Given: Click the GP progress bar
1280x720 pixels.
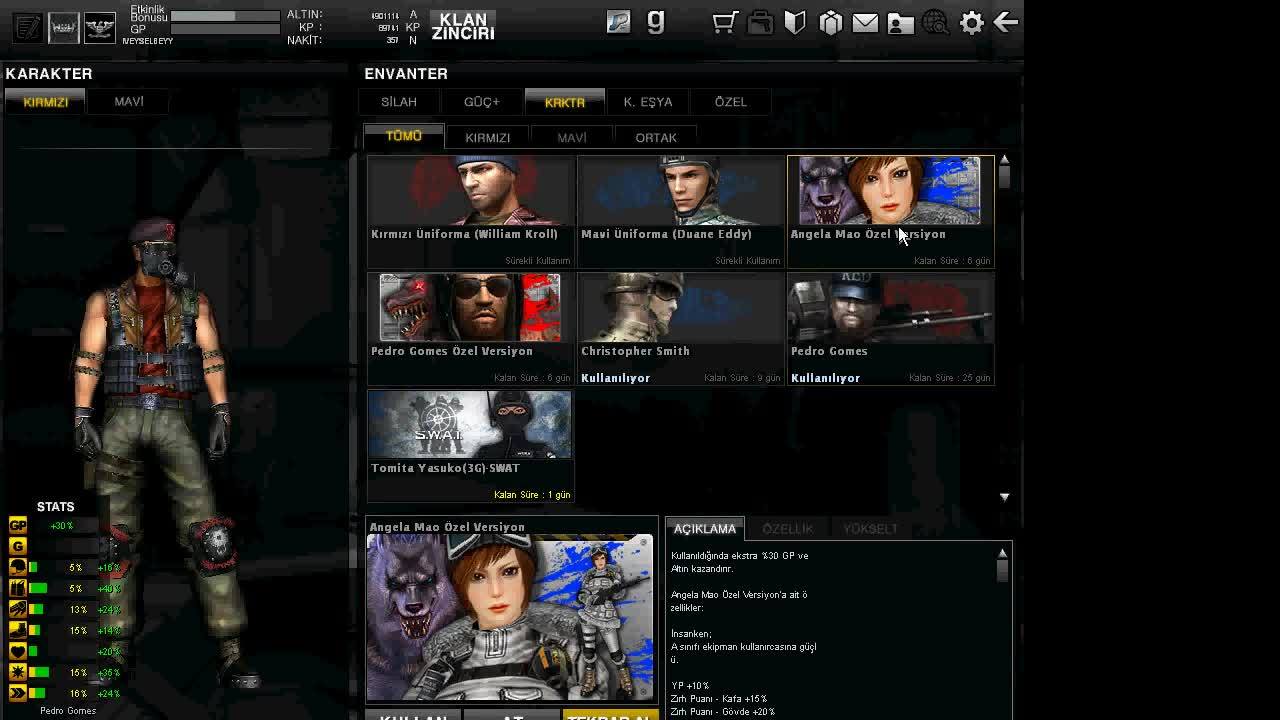Looking at the screenshot, I should click(225, 29).
